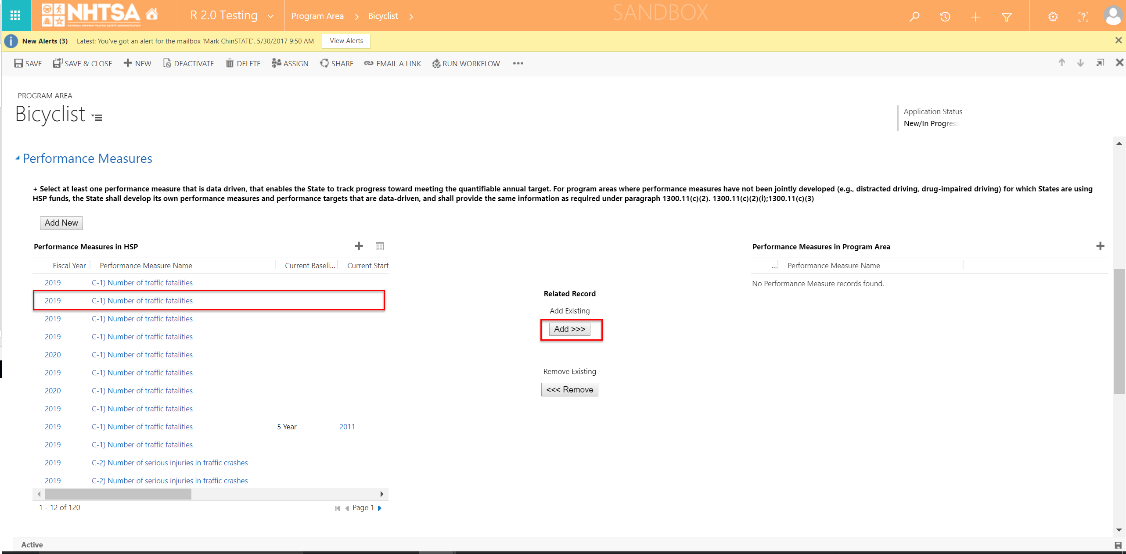This screenshot has width=1126, height=554.
Task: Collapse the Performance Measures section
Action: [x=17, y=159]
